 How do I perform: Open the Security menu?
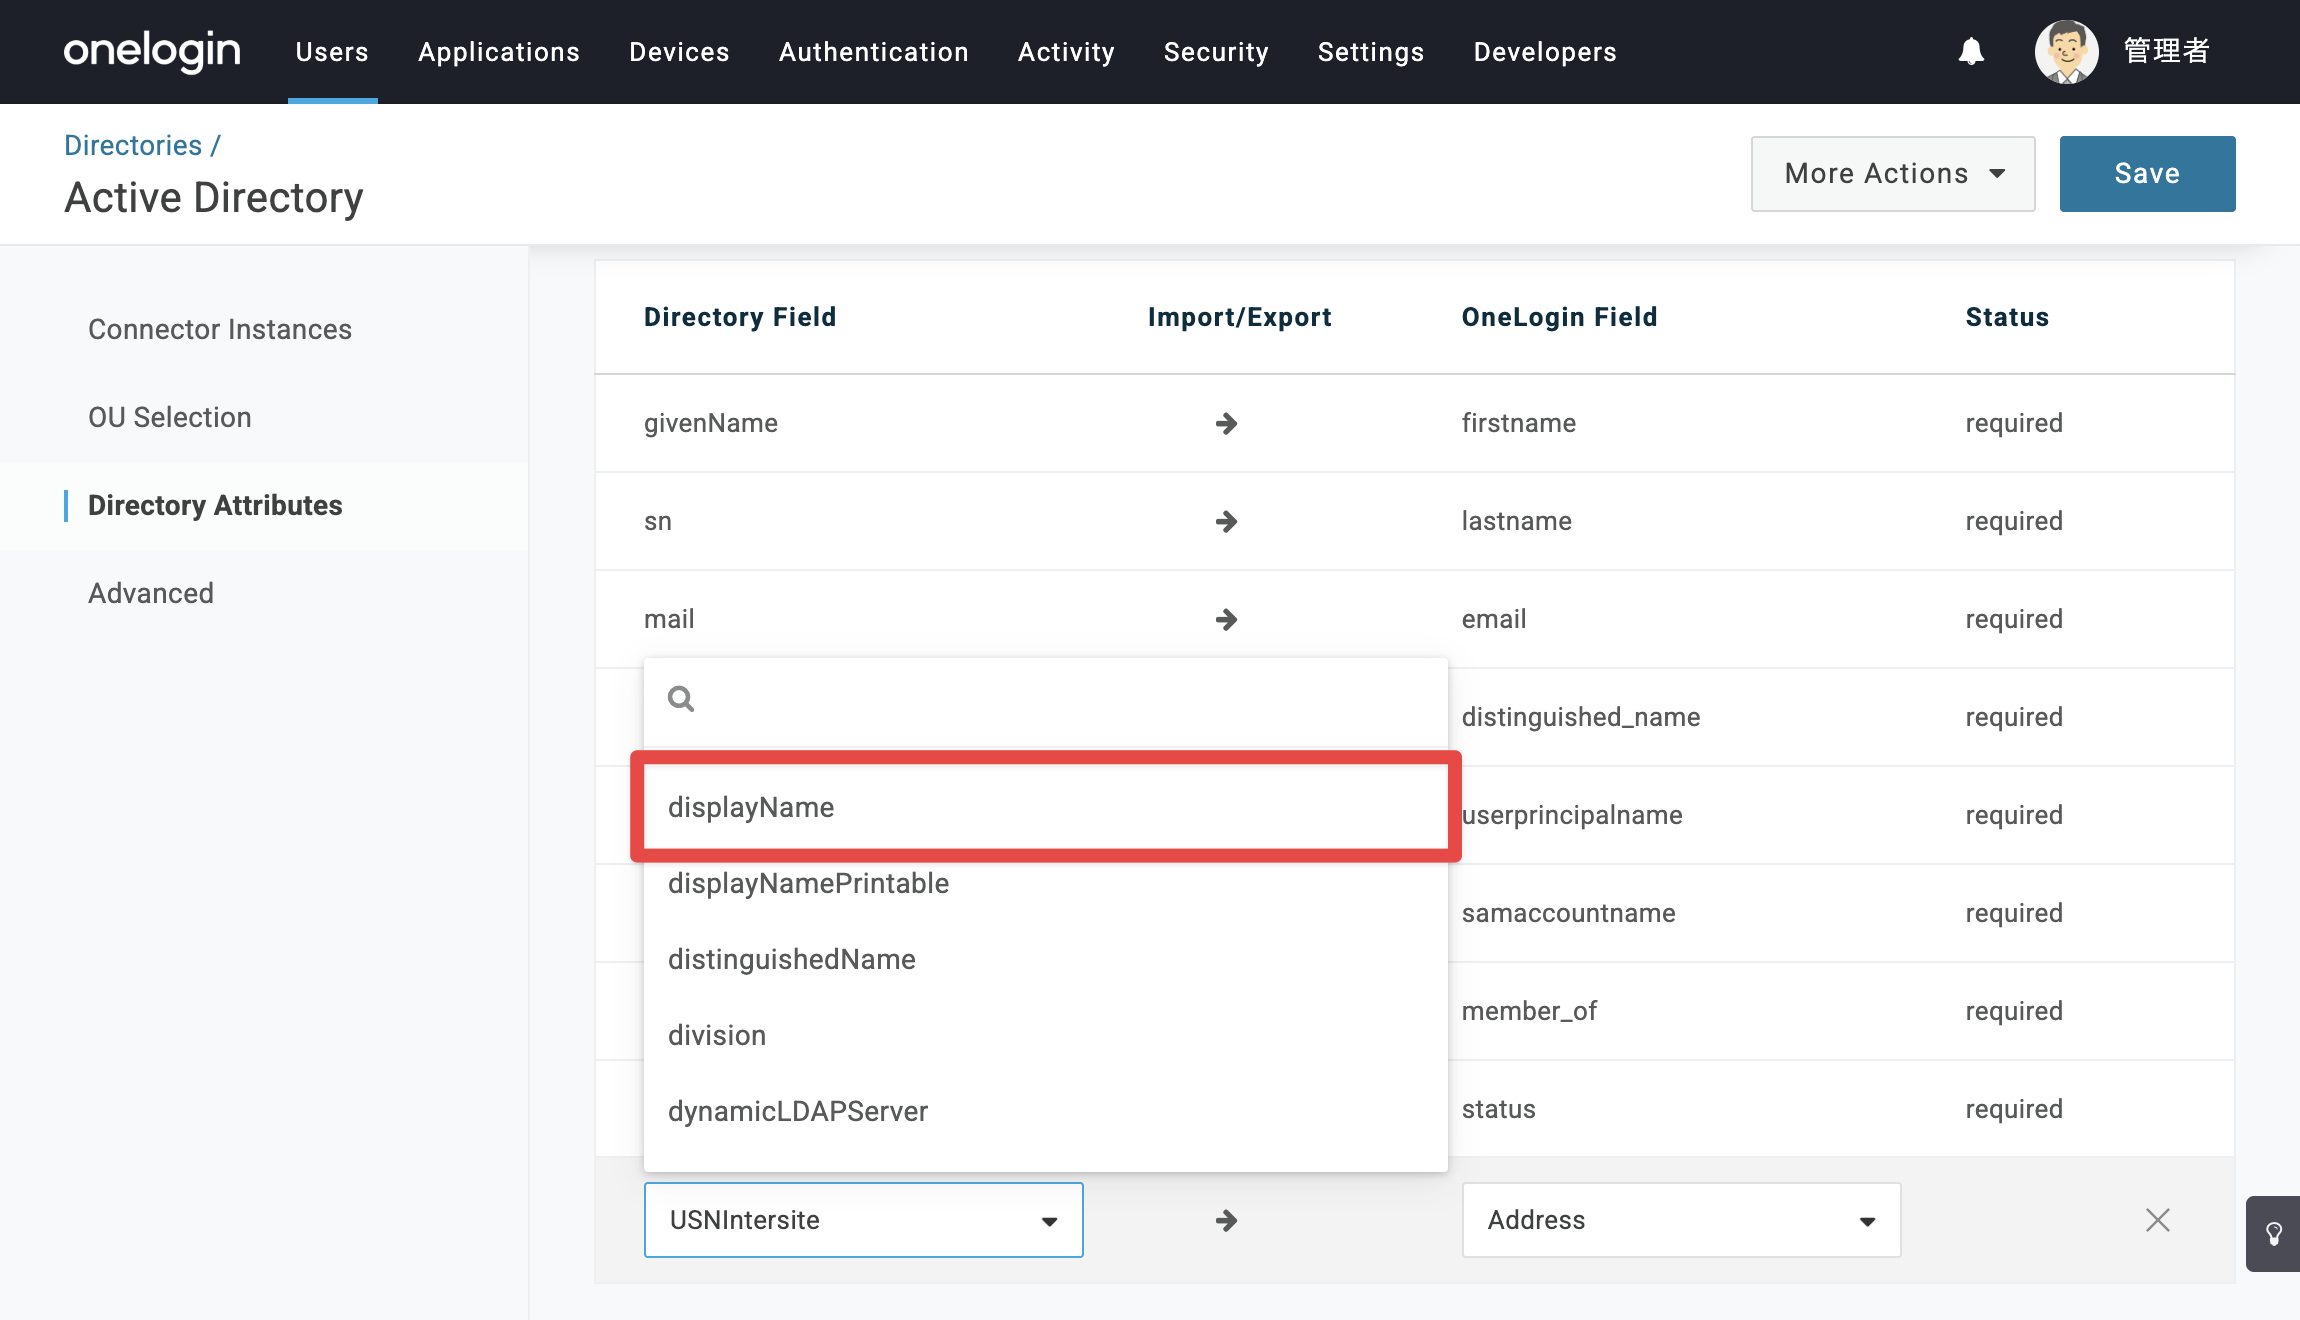tap(1216, 52)
